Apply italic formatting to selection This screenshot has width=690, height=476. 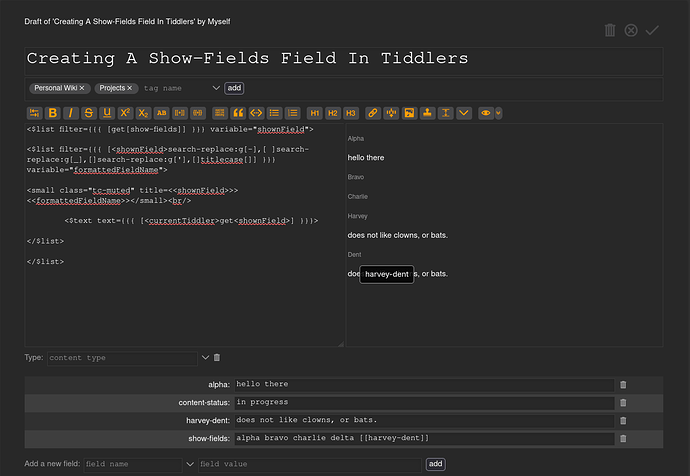pos(71,113)
